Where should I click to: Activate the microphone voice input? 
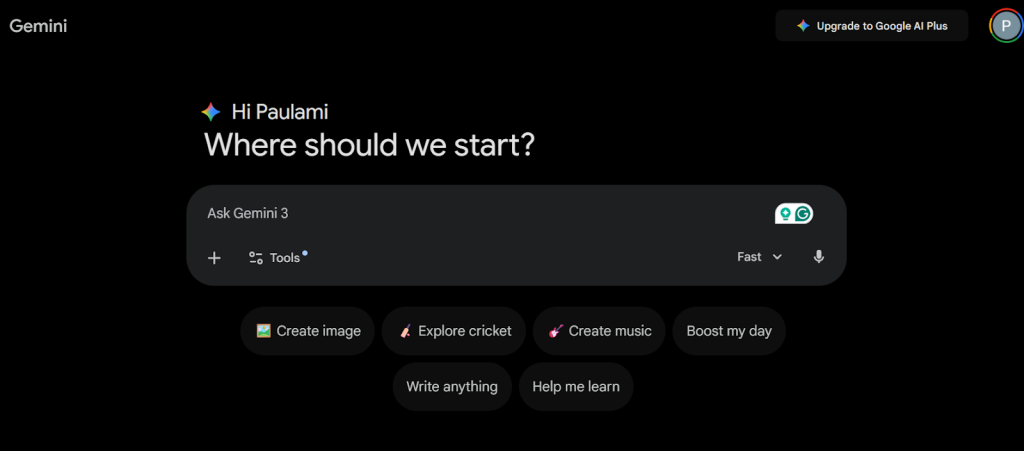pos(819,257)
